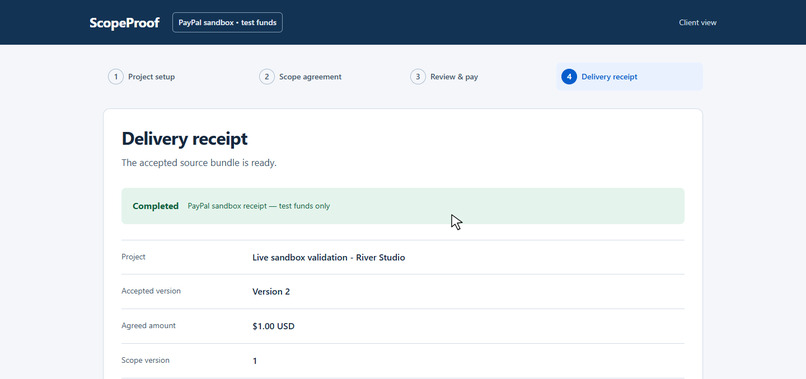Go to Scope agreement step
806x379 pixels.
[x=300, y=77]
